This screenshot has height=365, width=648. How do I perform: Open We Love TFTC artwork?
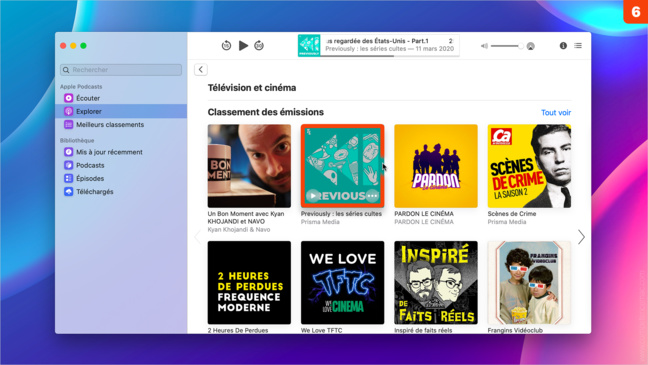tap(343, 283)
